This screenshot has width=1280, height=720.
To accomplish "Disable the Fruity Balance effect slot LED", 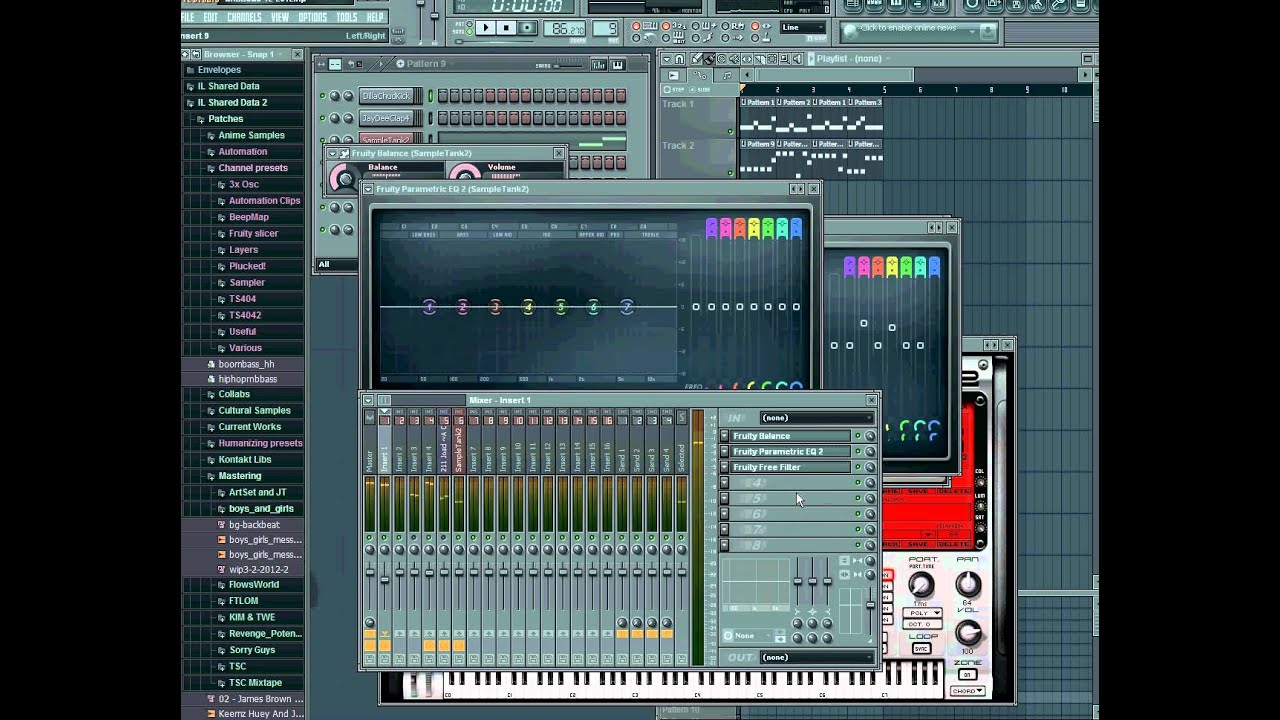I will tap(857, 436).
